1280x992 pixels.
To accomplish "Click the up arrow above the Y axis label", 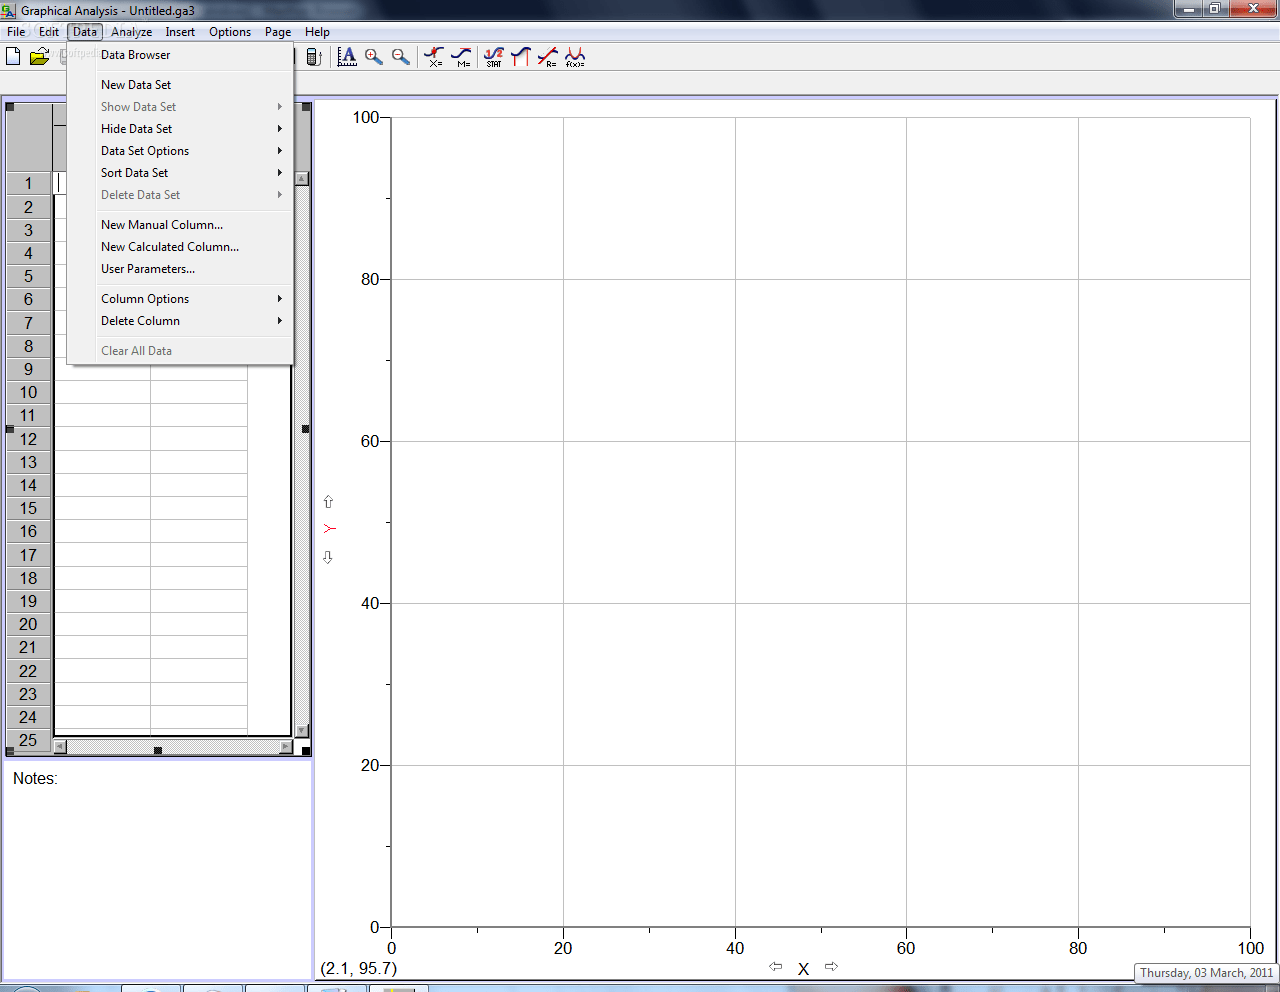I will [x=328, y=502].
